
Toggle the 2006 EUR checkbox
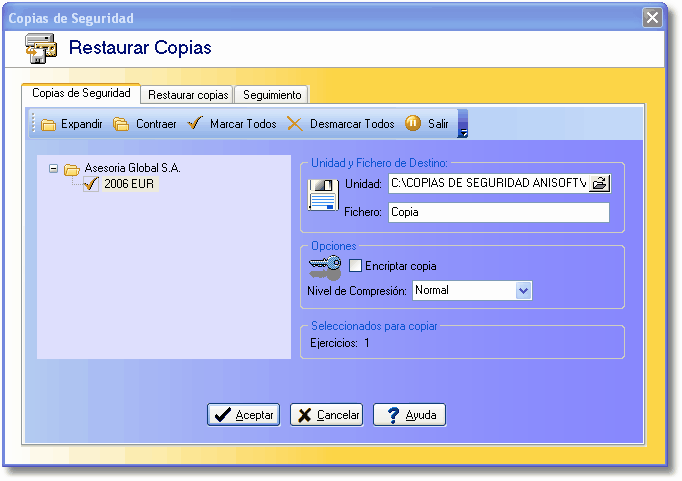pos(91,184)
